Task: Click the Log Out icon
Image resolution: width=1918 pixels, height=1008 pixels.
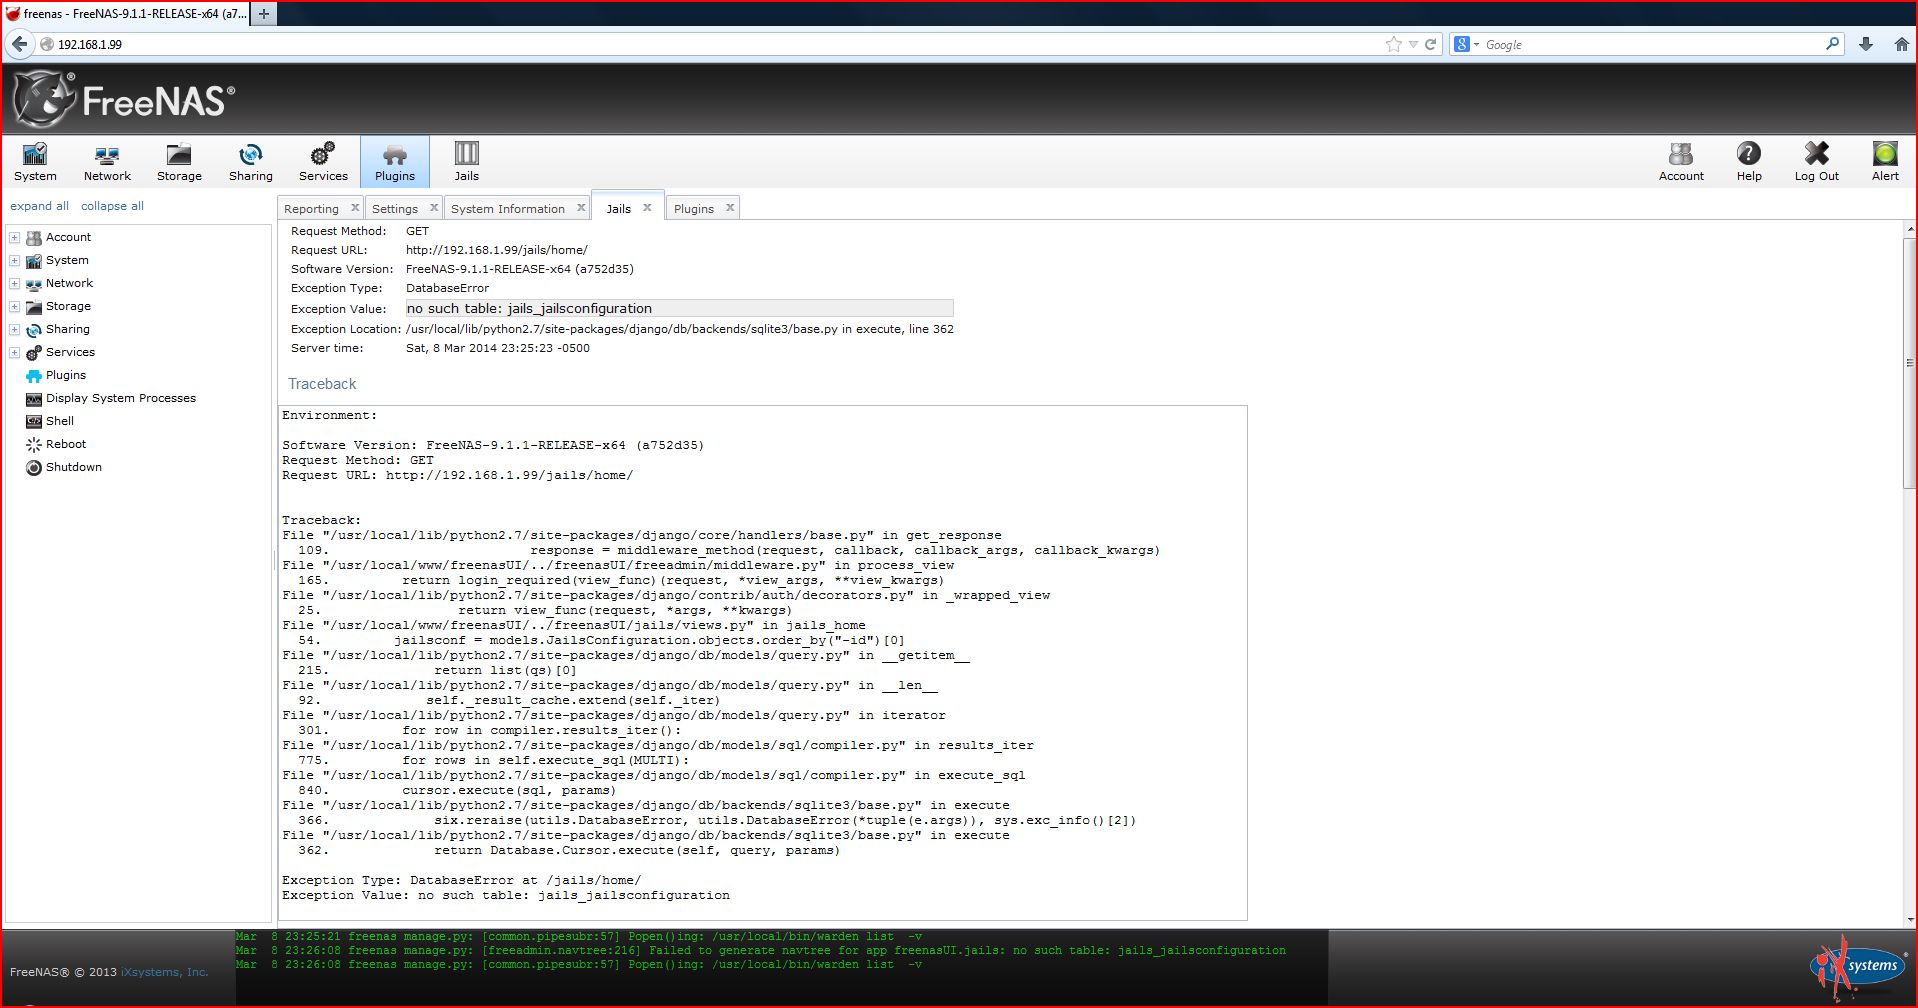Action: (x=1816, y=162)
